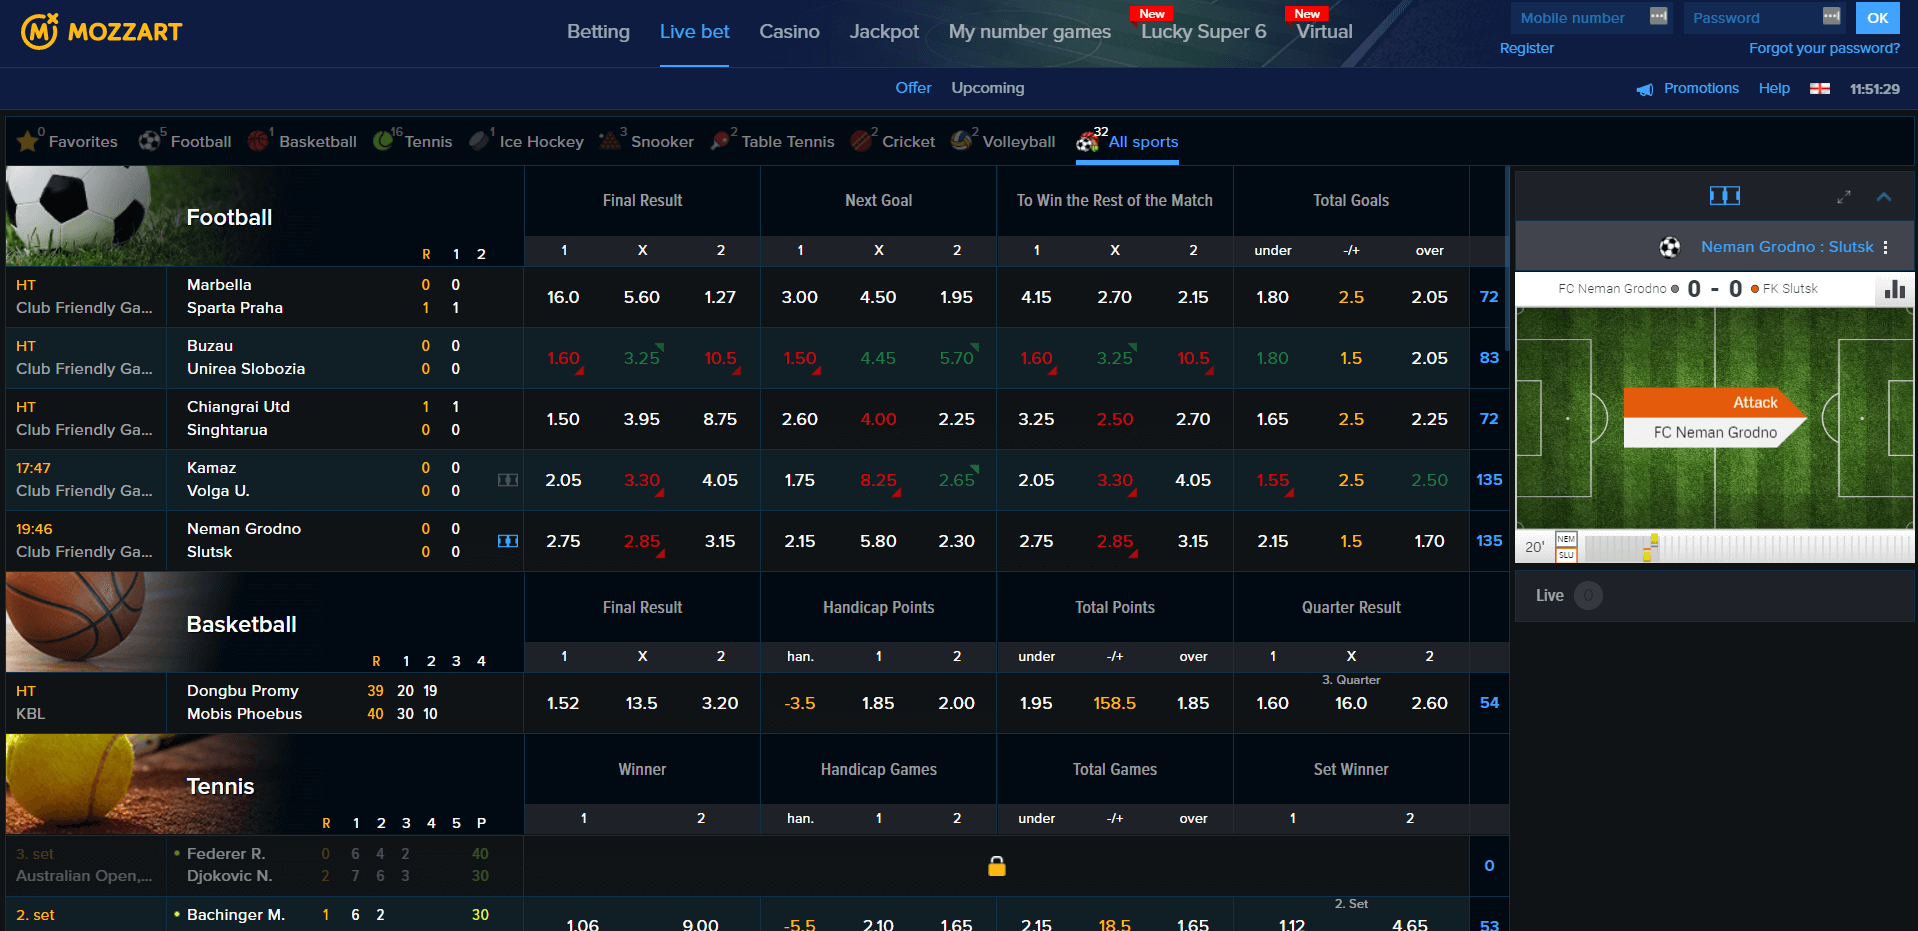The height and width of the screenshot is (931, 1918).
Task: Collapse the match tracker panel with chevron
Action: (1884, 197)
